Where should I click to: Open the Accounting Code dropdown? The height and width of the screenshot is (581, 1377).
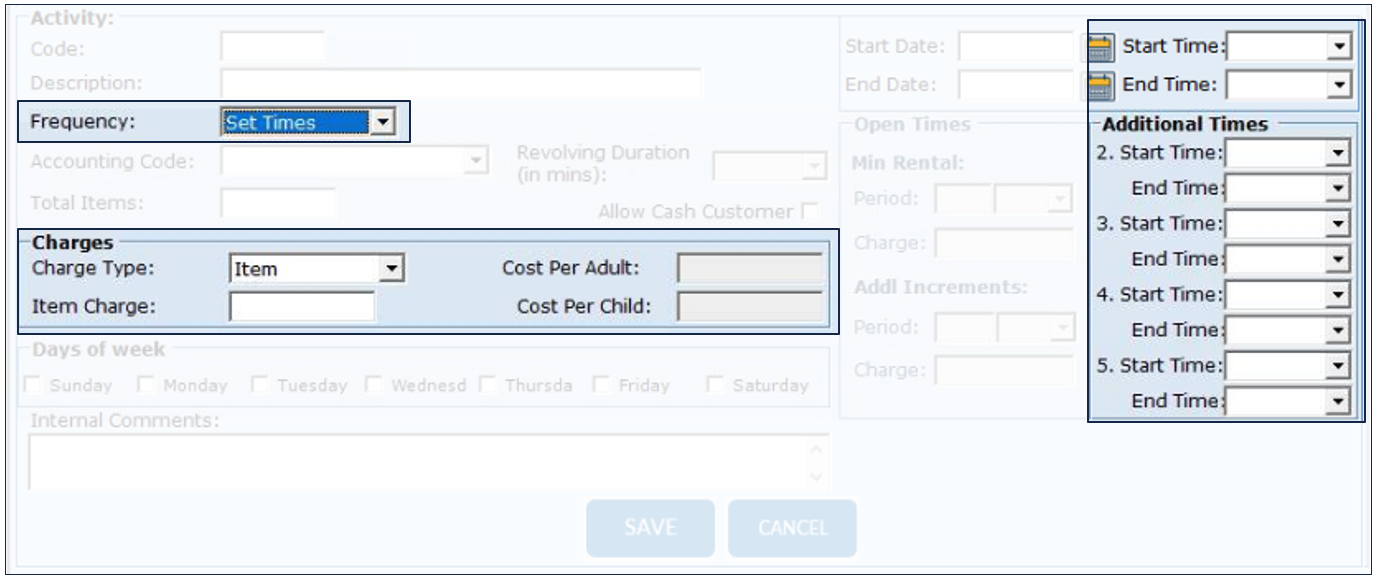click(476, 160)
